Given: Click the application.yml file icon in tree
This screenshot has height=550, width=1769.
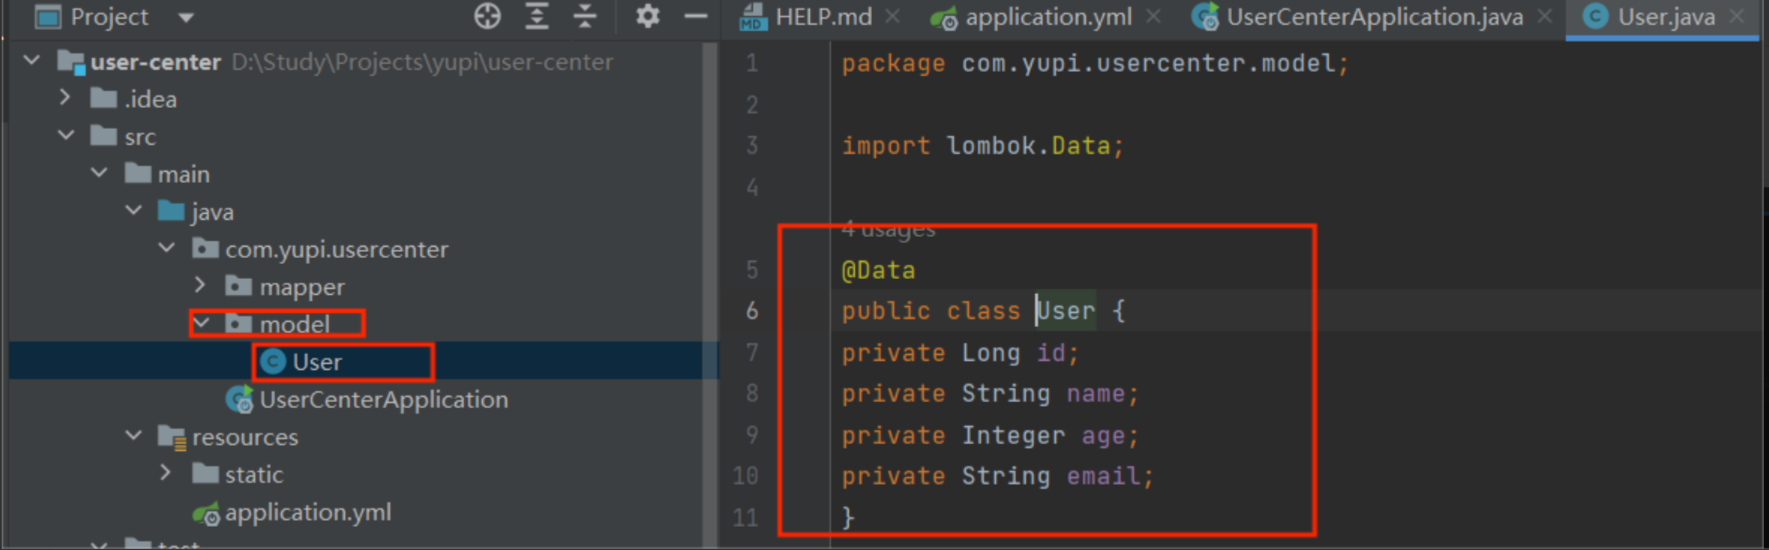Looking at the screenshot, I should [206, 514].
